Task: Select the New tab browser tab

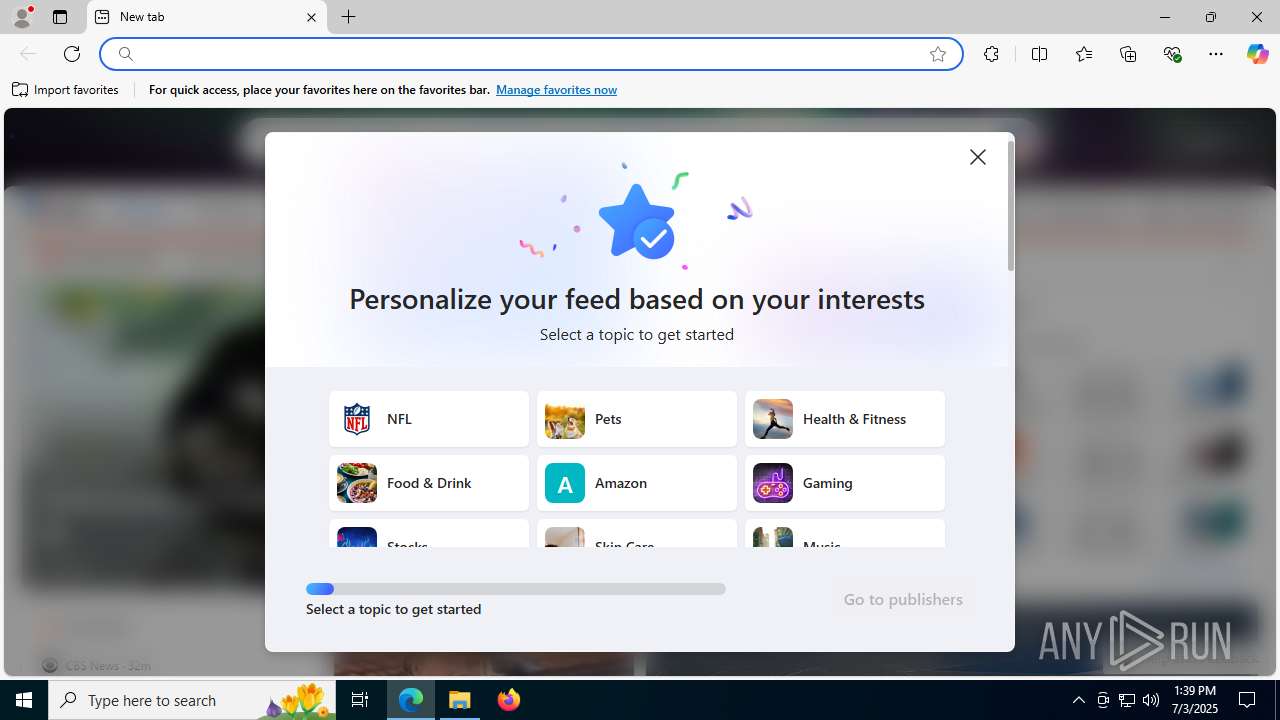Action: 207,17
